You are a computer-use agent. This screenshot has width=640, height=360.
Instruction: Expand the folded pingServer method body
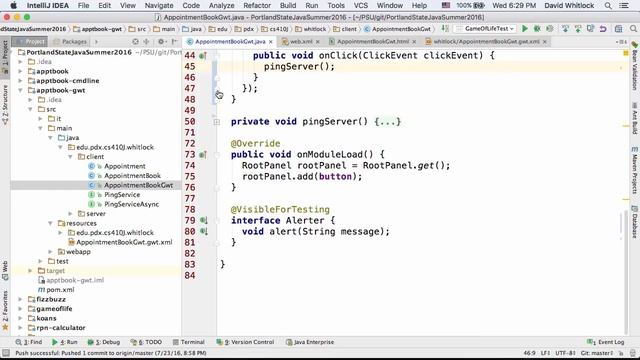[217, 122]
